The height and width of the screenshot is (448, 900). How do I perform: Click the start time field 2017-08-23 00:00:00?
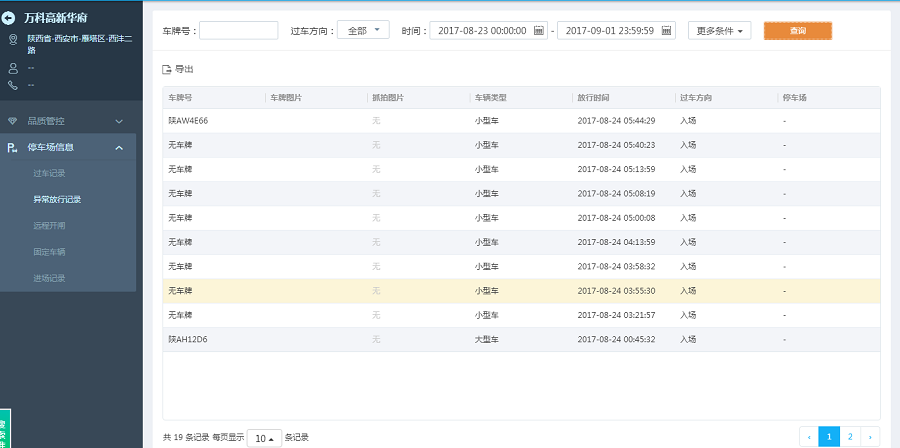pyautogui.click(x=488, y=30)
